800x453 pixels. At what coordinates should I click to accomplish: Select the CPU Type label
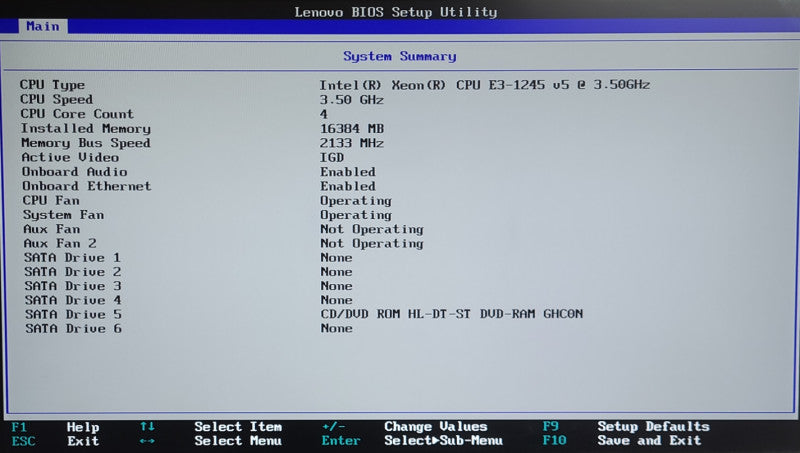52,85
